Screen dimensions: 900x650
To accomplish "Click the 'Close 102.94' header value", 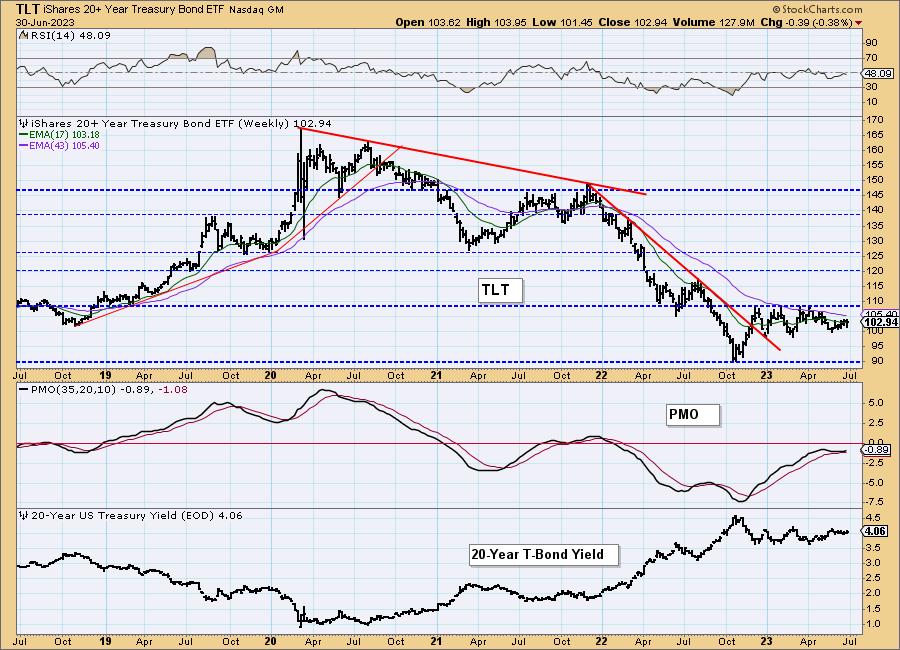I will tap(633, 22).
